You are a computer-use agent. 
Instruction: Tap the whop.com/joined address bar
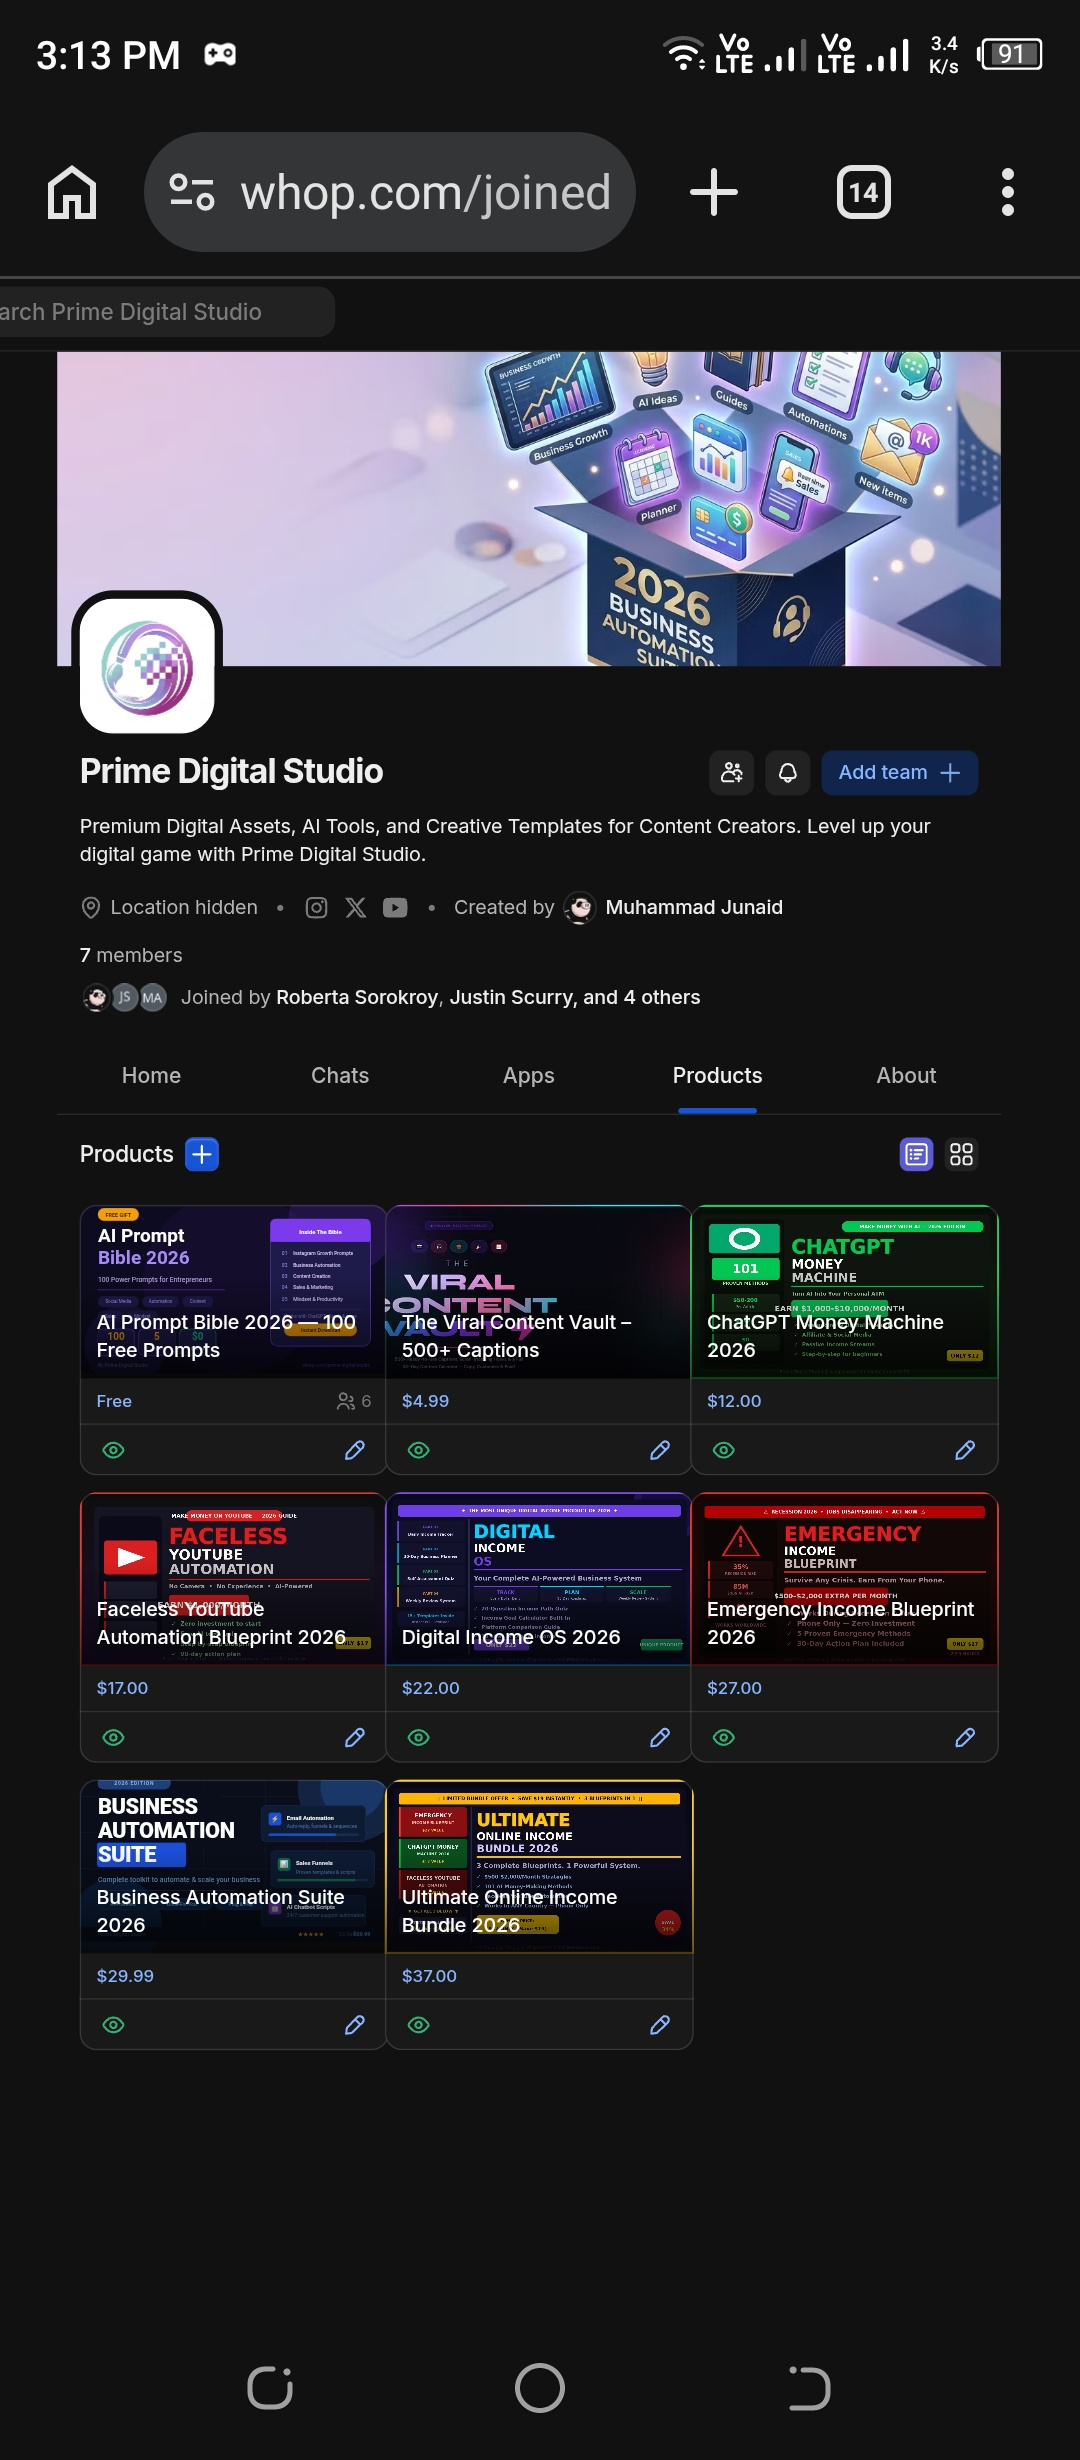390,192
